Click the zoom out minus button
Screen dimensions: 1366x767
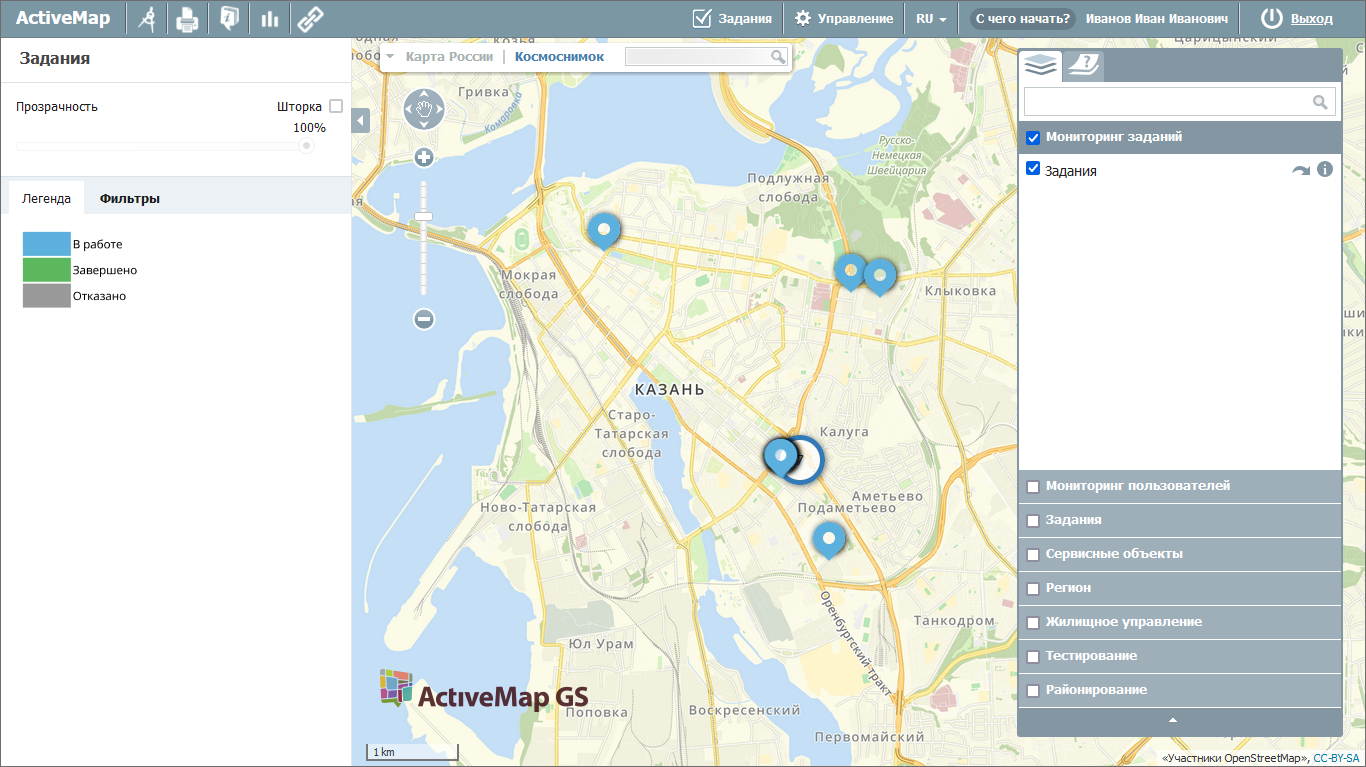click(424, 319)
